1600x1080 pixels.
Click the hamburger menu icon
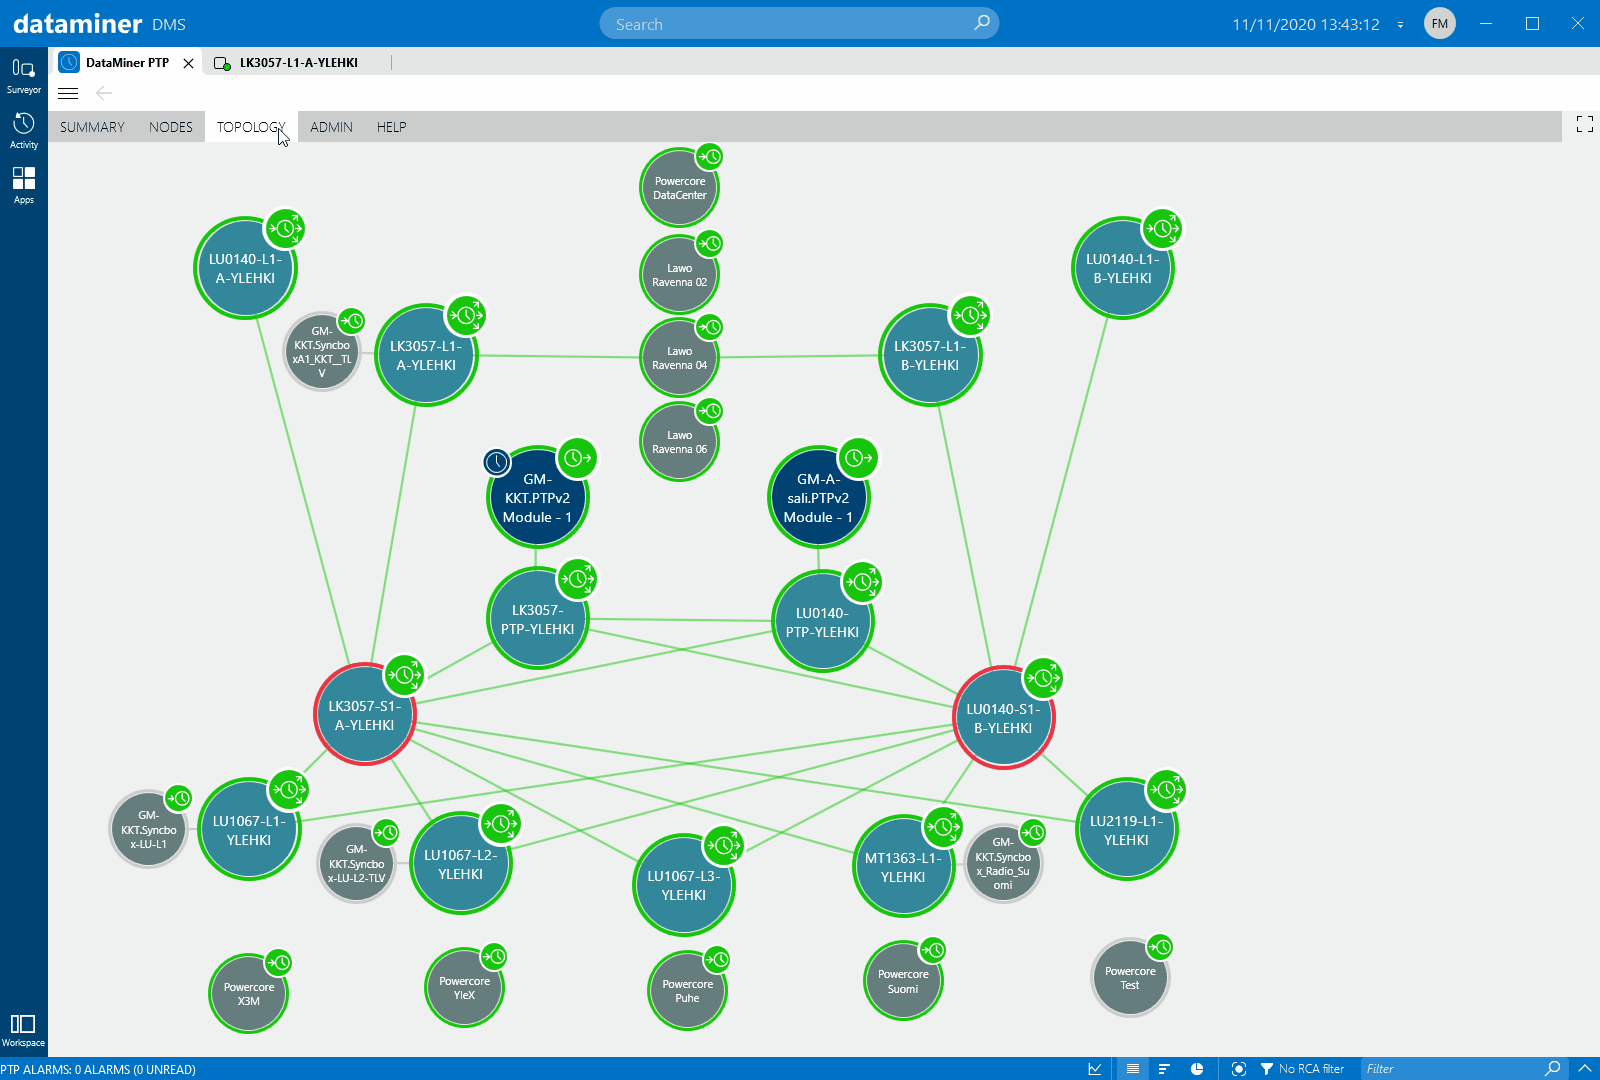click(68, 93)
